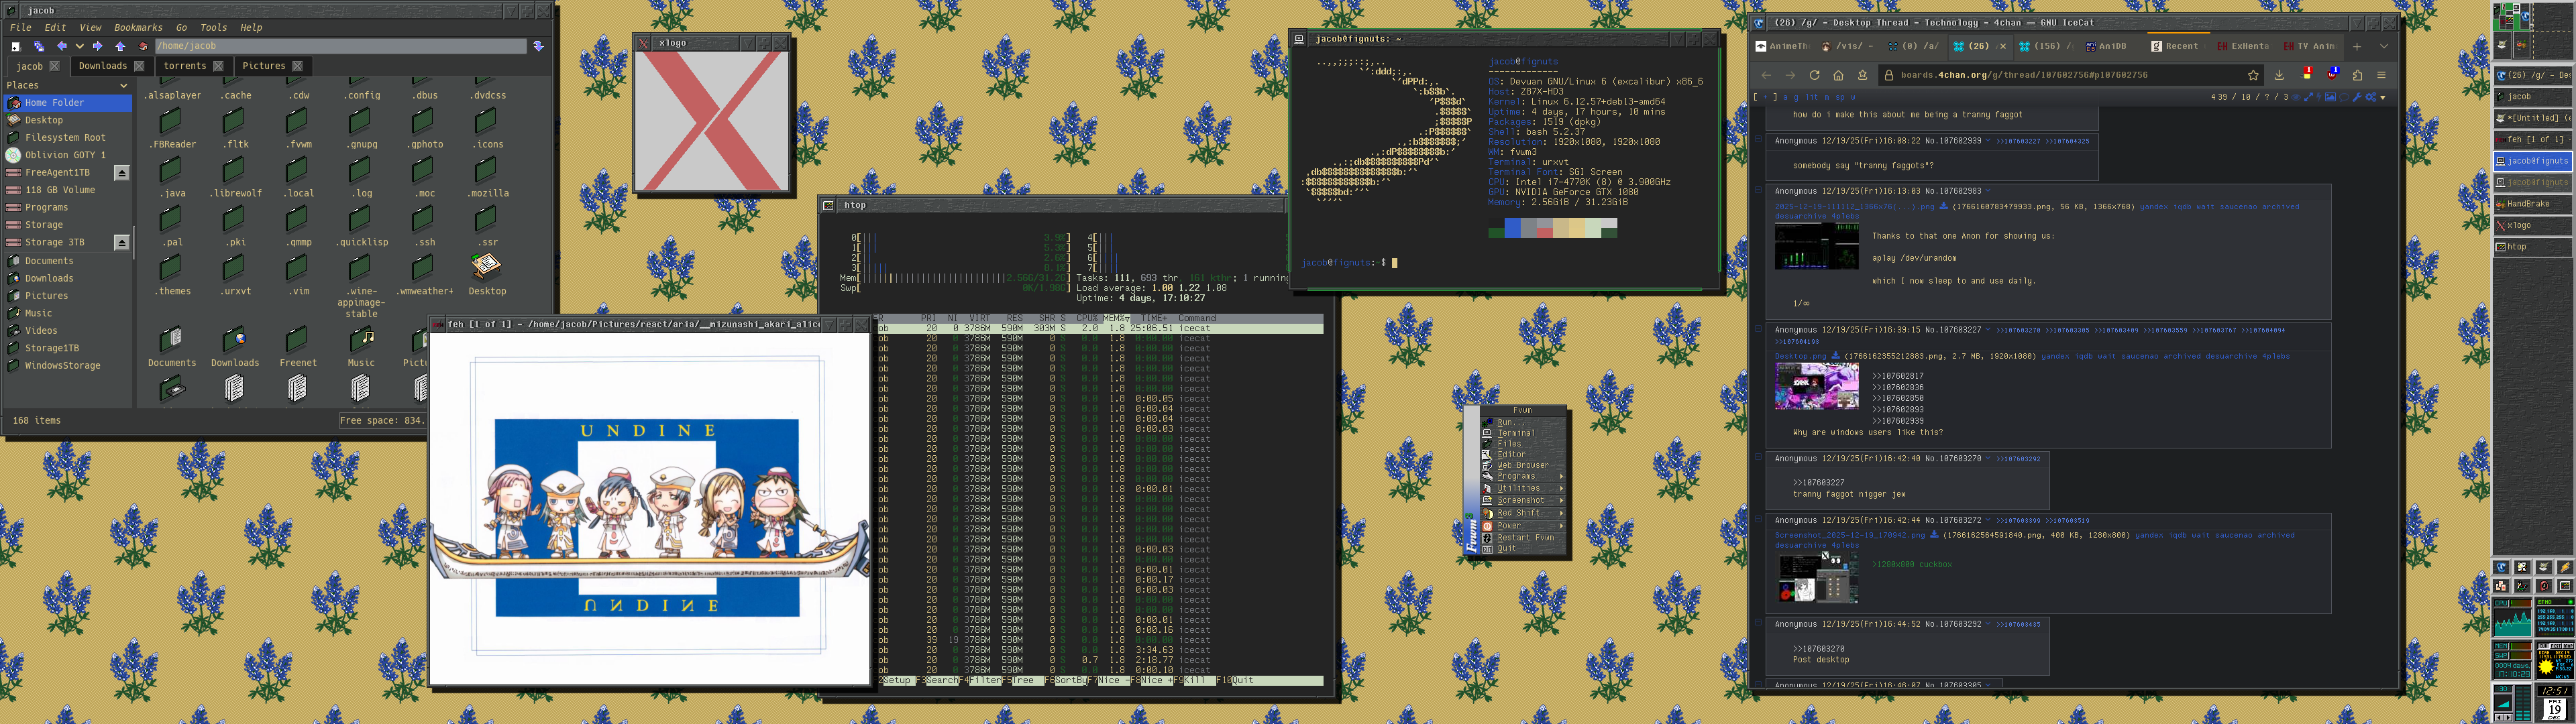Expand the Places sidebar dropdown
Viewport: 2576px width, 724px height.
tap(124, 86)
